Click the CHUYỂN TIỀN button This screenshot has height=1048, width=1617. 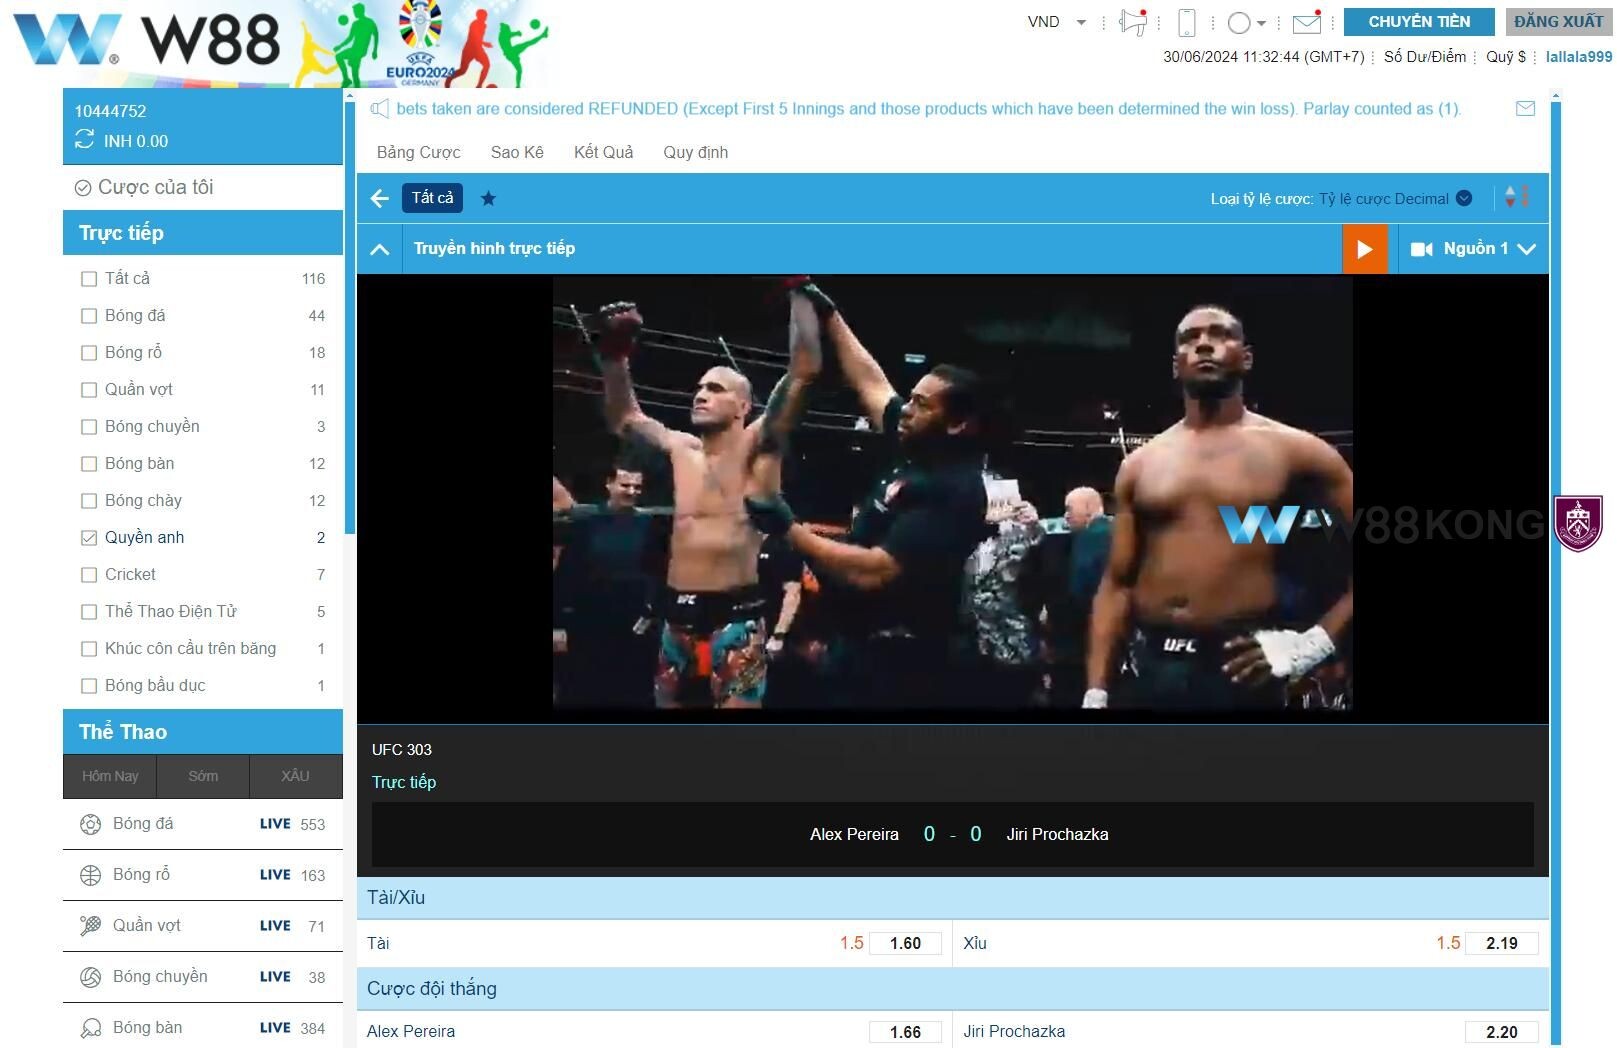(x=1419, y=22)
